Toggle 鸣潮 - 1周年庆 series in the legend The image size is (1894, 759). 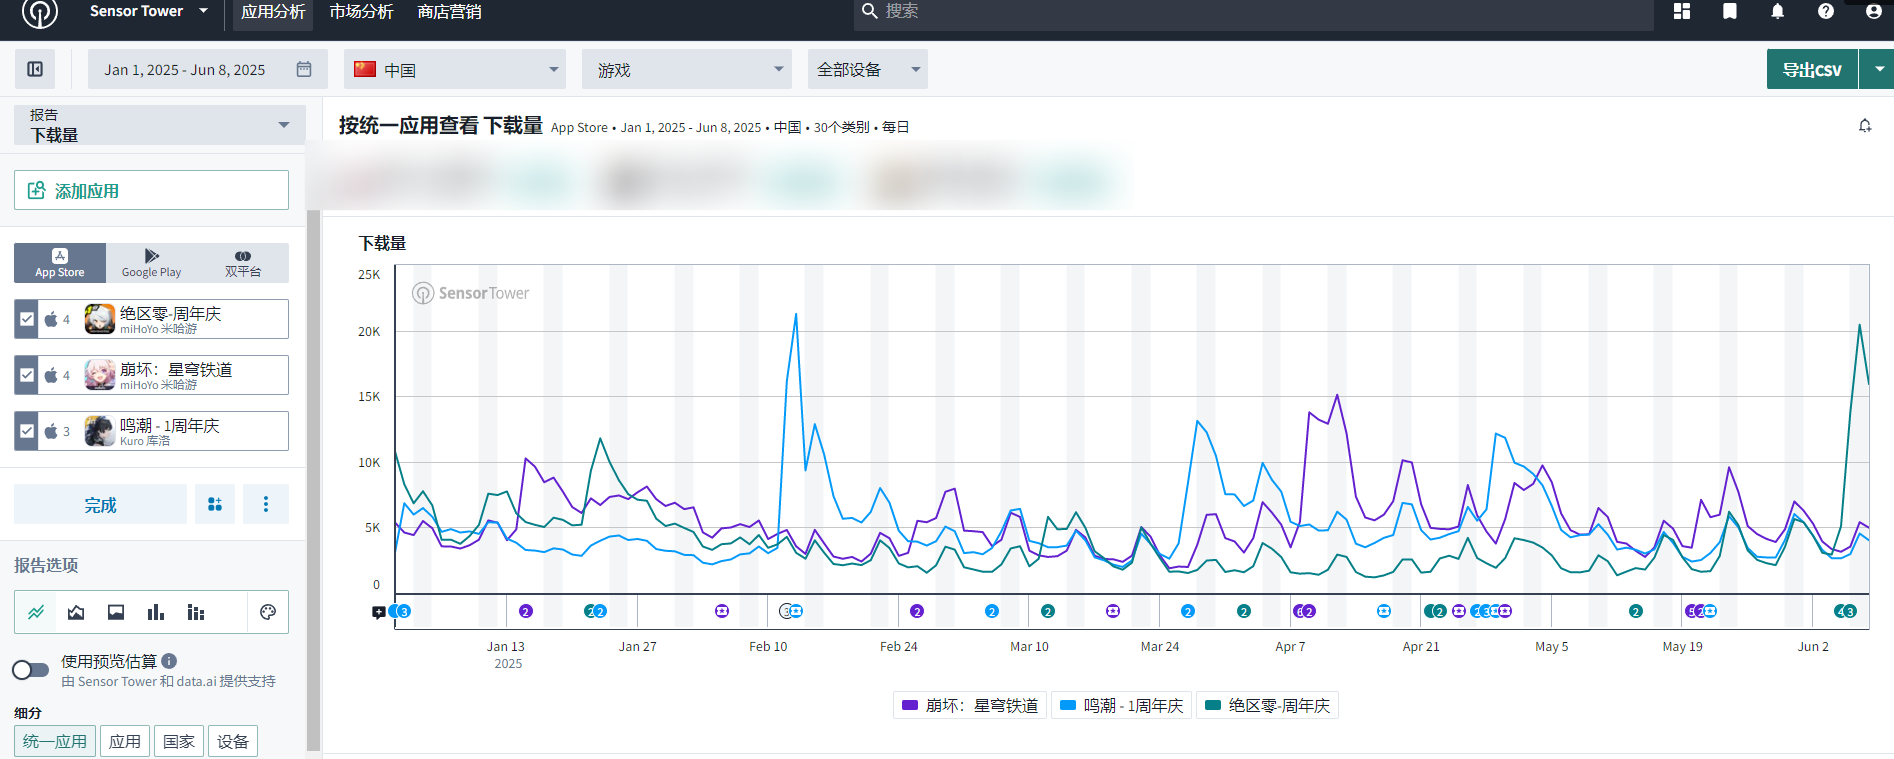[x=1121, y=705]
